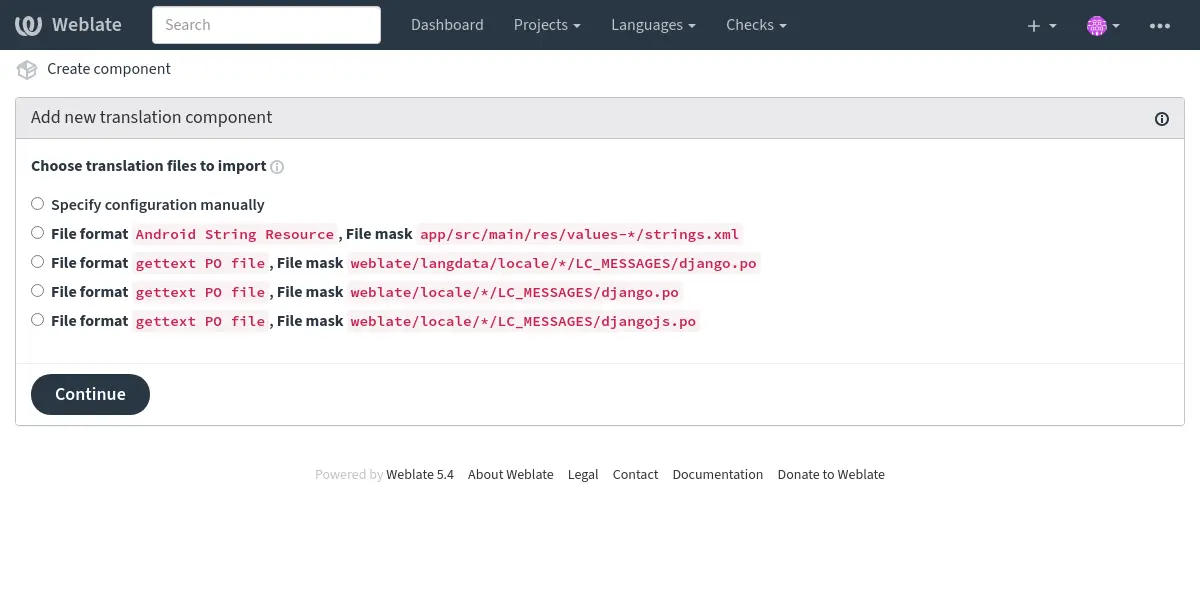Open the Legal footer link
This screenshot has width=1200, height=596.
click(x=583, y=475)
